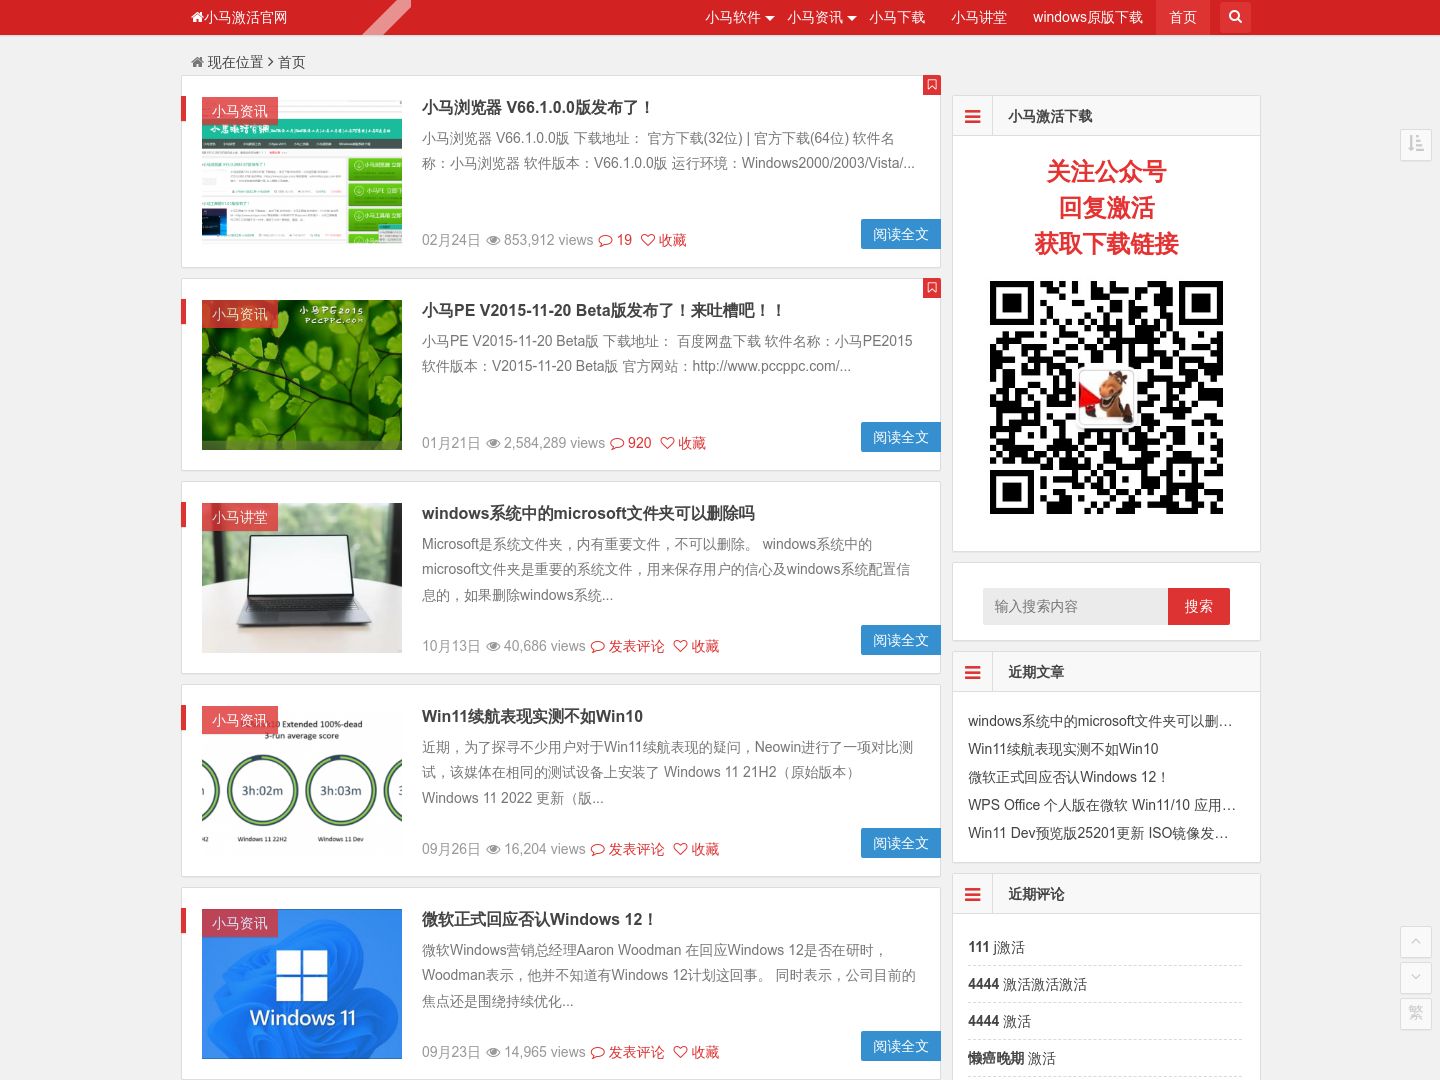The height and width of the screenshot is (1080, 1440).
Task: Open the title 小马PE V2015-11-20 Beta版发布了
Action: pos(603,310)
